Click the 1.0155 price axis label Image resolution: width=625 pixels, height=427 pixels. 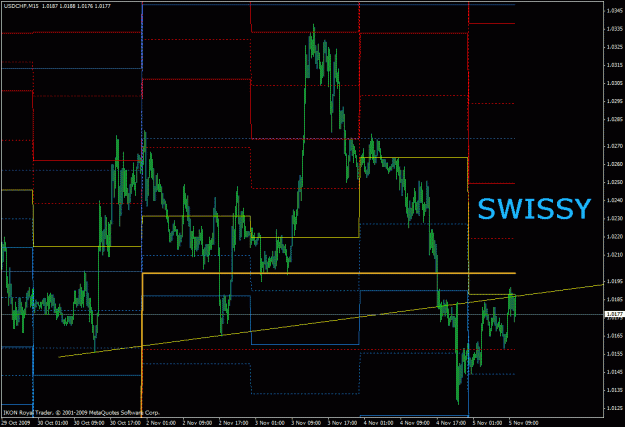pos(615,354)
